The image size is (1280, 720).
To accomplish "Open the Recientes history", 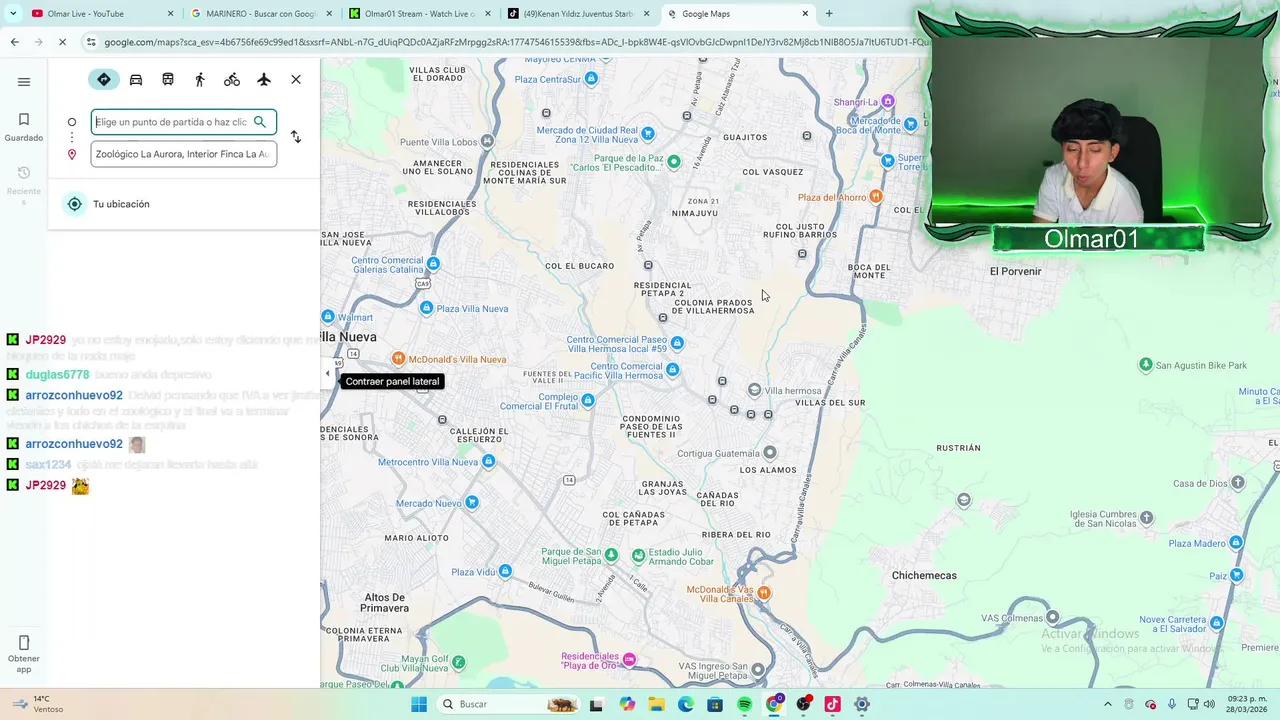I will 24,185.
